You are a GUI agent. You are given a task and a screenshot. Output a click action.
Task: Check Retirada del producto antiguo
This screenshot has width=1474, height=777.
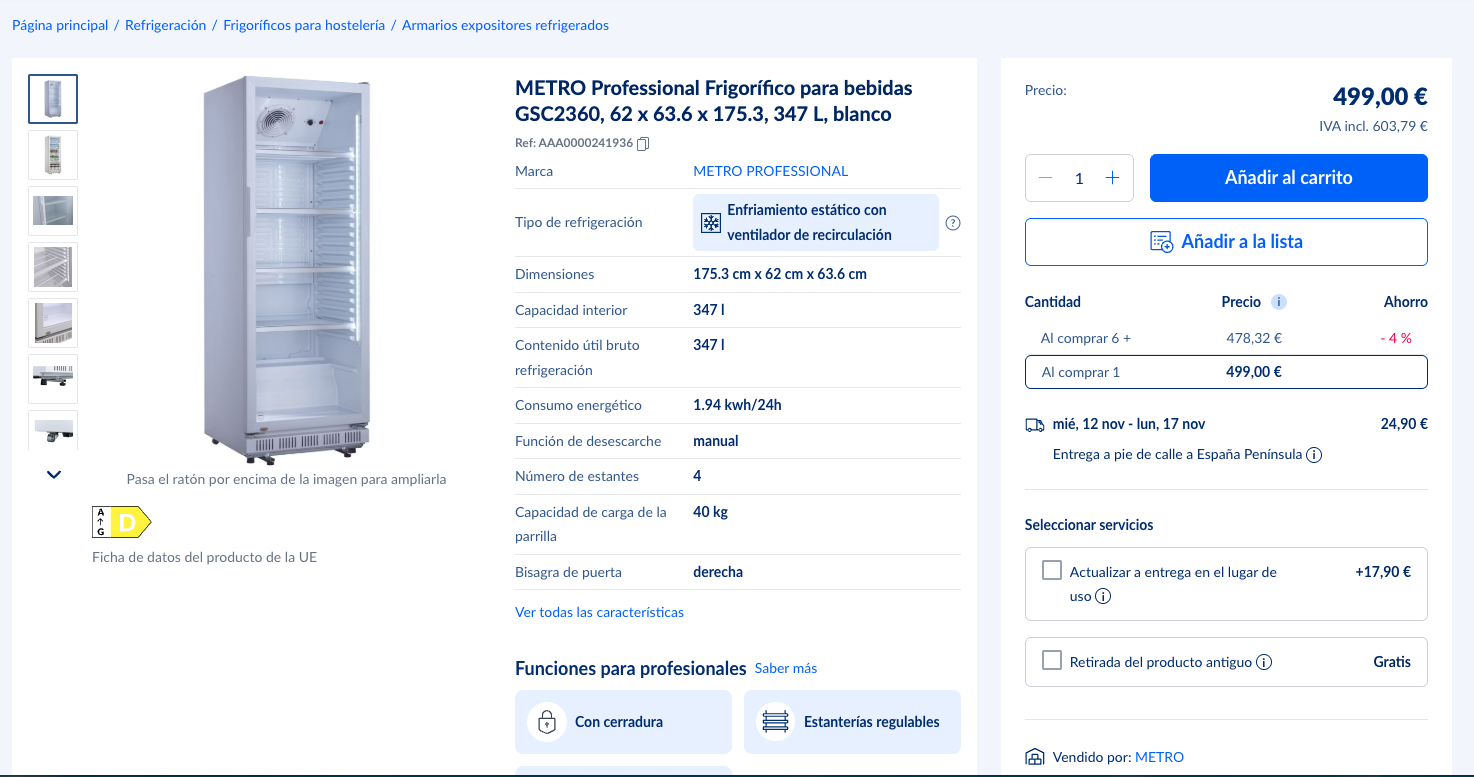tap(1051, 660)
